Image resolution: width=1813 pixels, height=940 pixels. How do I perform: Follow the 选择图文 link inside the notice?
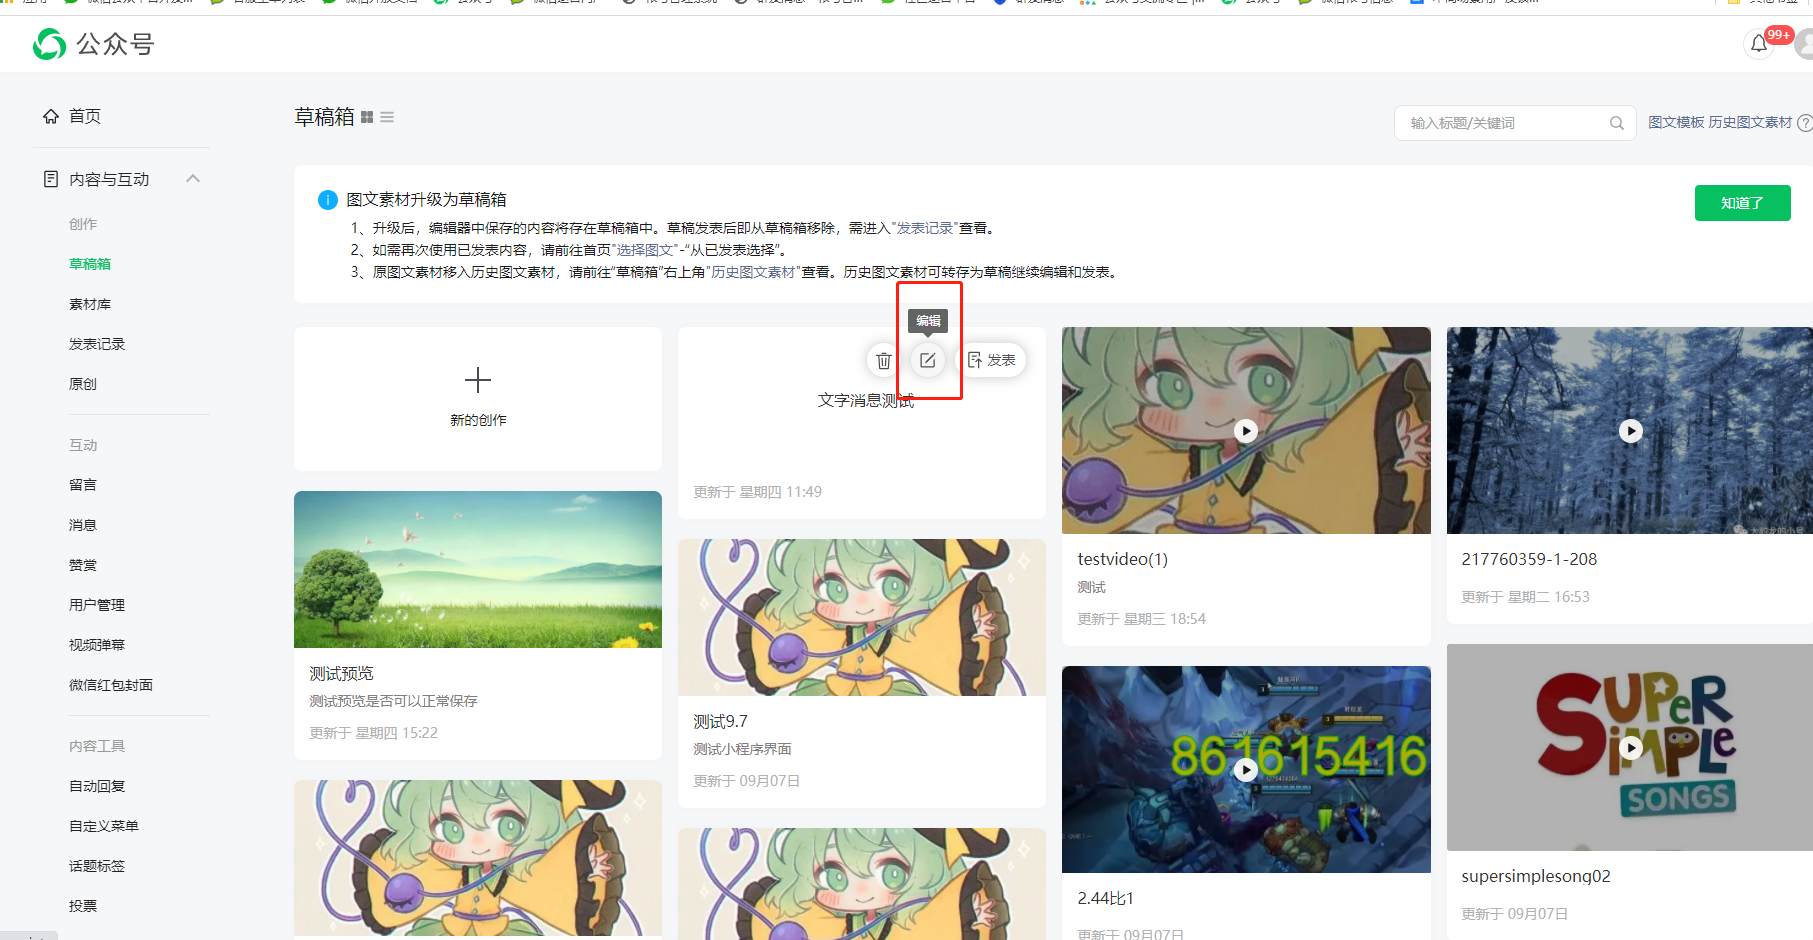click(645, 250)
